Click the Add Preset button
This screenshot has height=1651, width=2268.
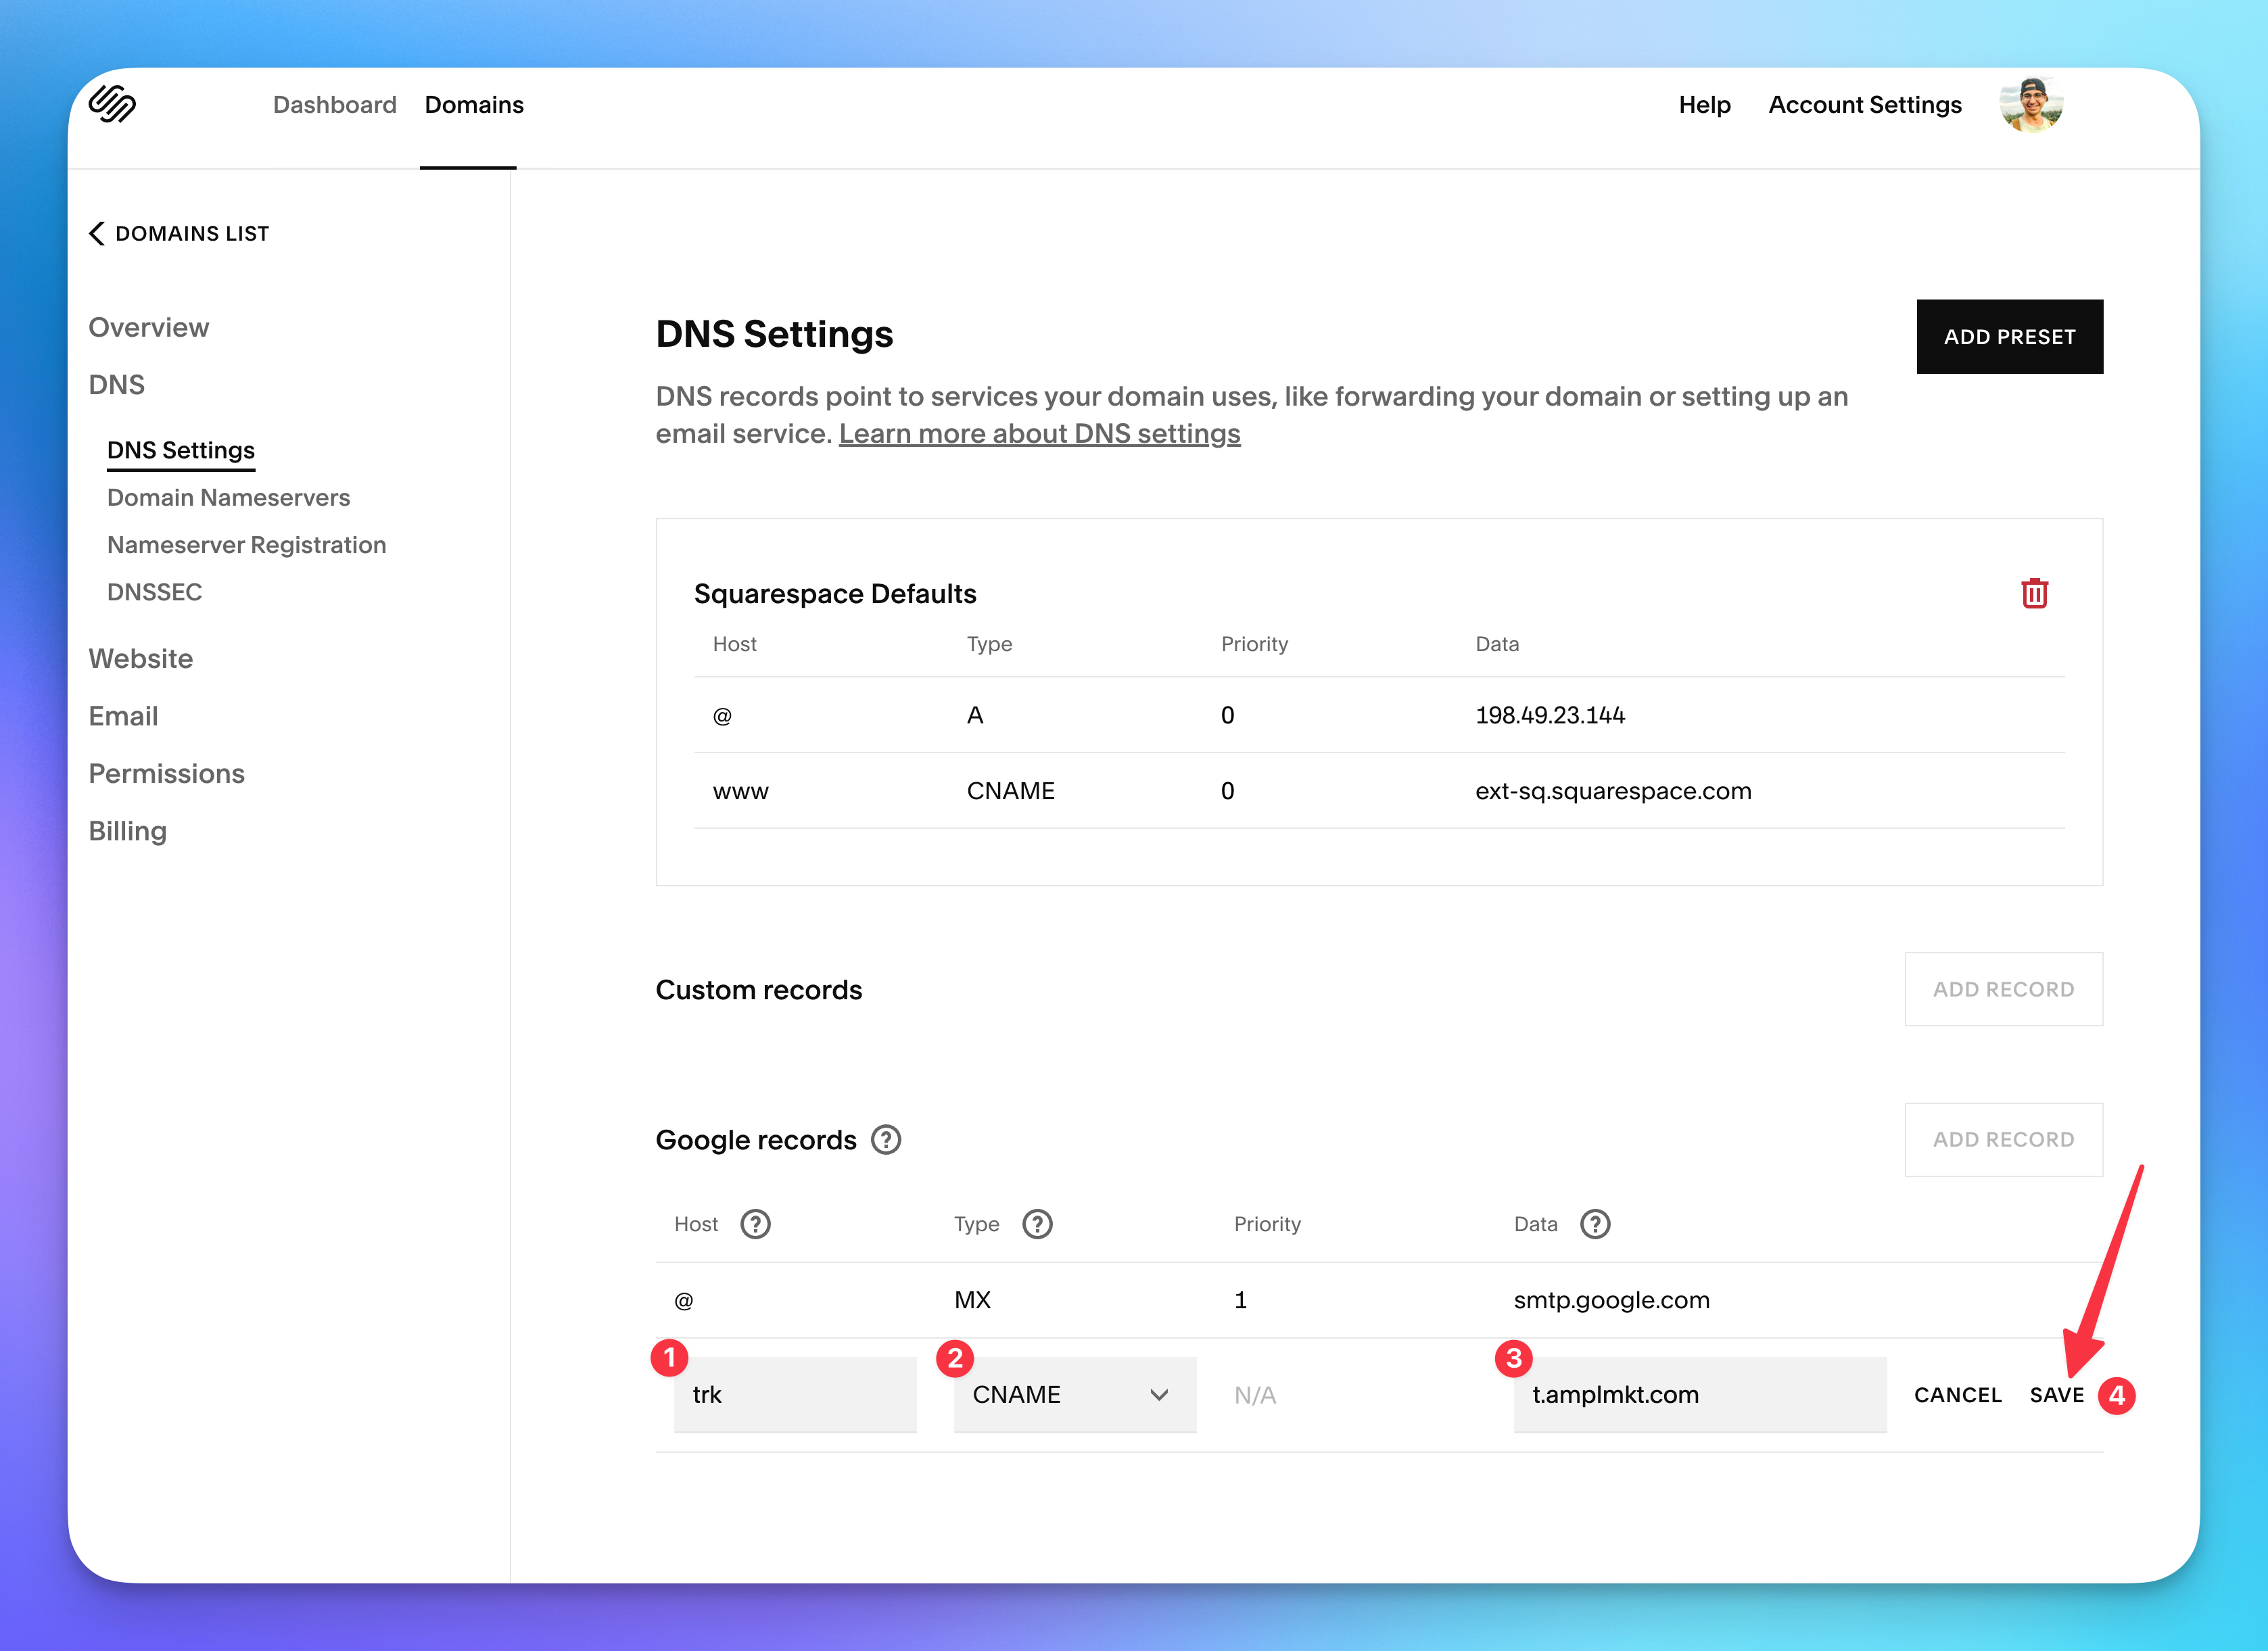coord(2009,337)
